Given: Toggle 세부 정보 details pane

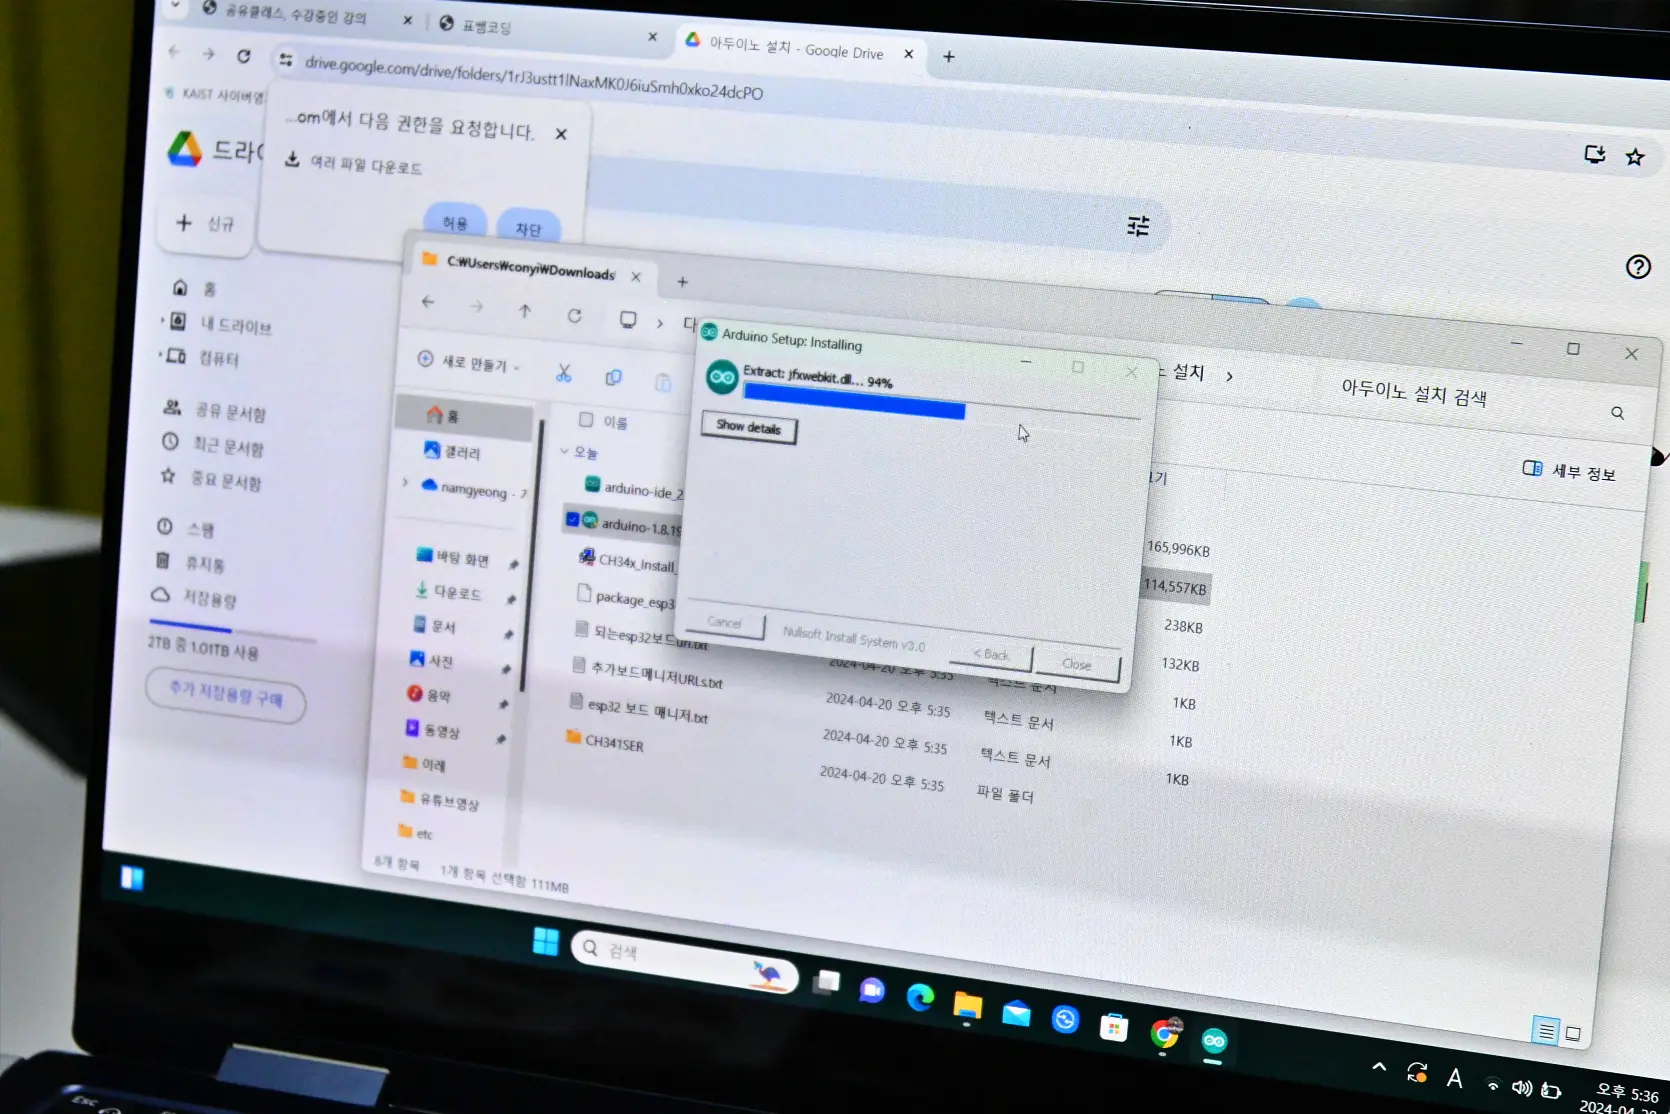Looking at the screenshot, I should tap(1569, 471).
